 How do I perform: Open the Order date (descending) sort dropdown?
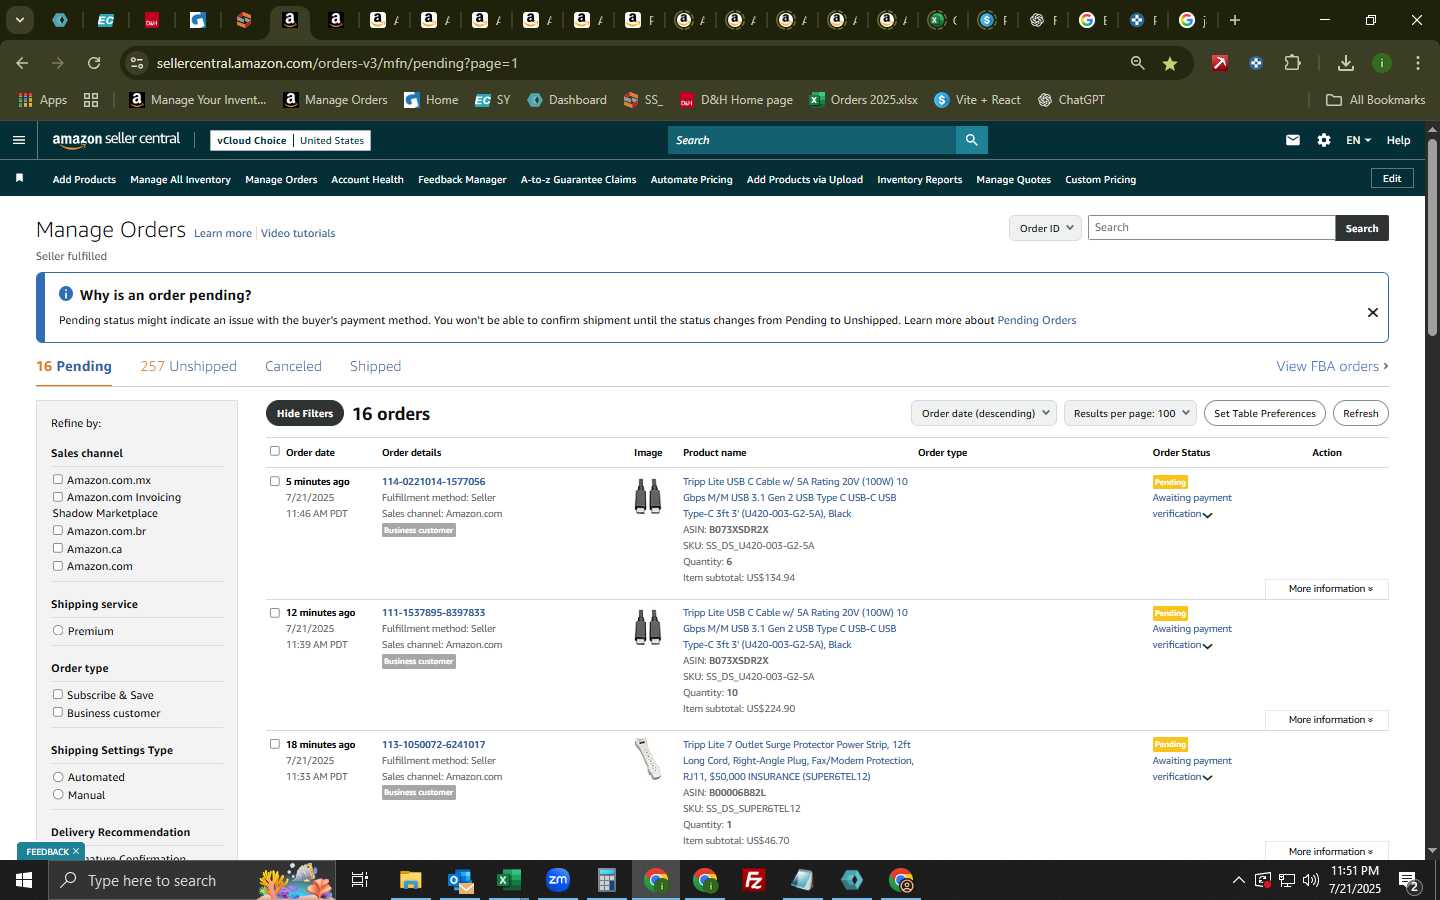984,413
